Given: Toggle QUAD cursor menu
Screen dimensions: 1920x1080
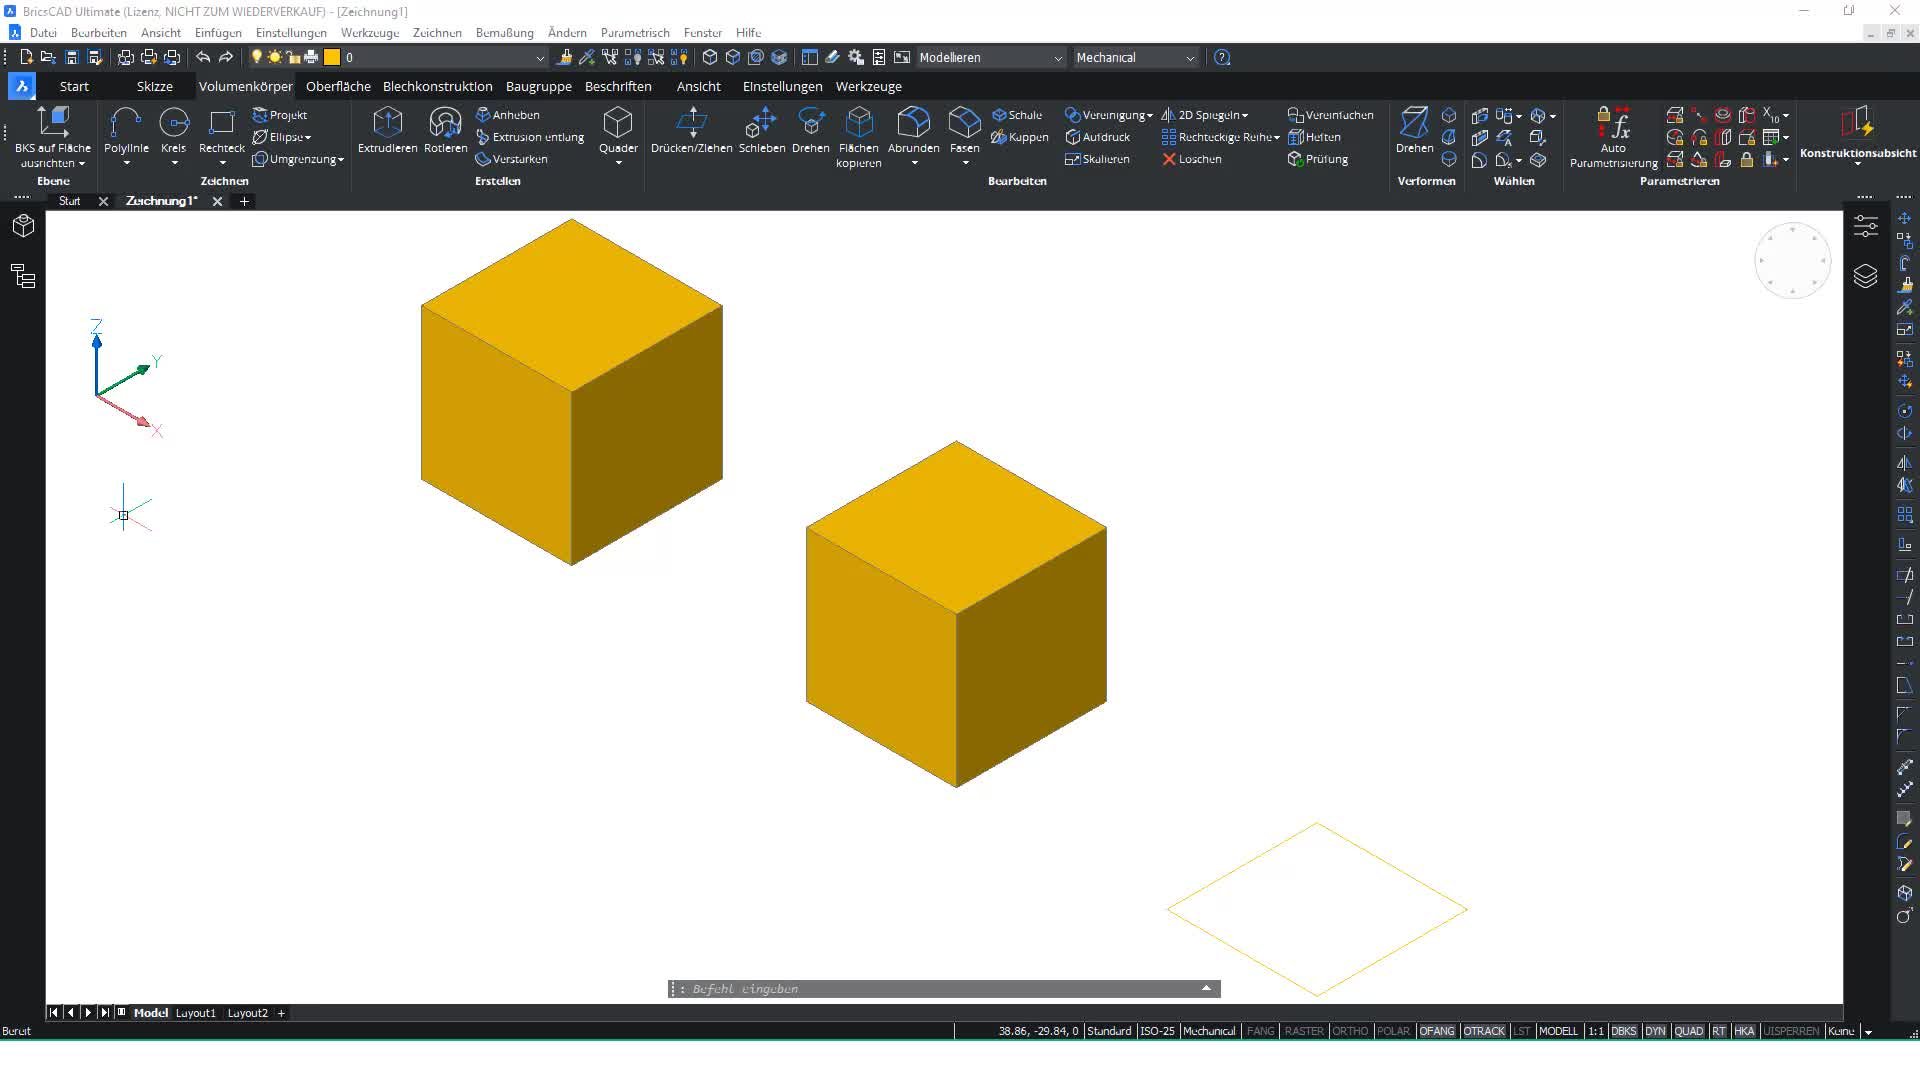Looking at the screenshot, I should click(x=1688, y=1031).
